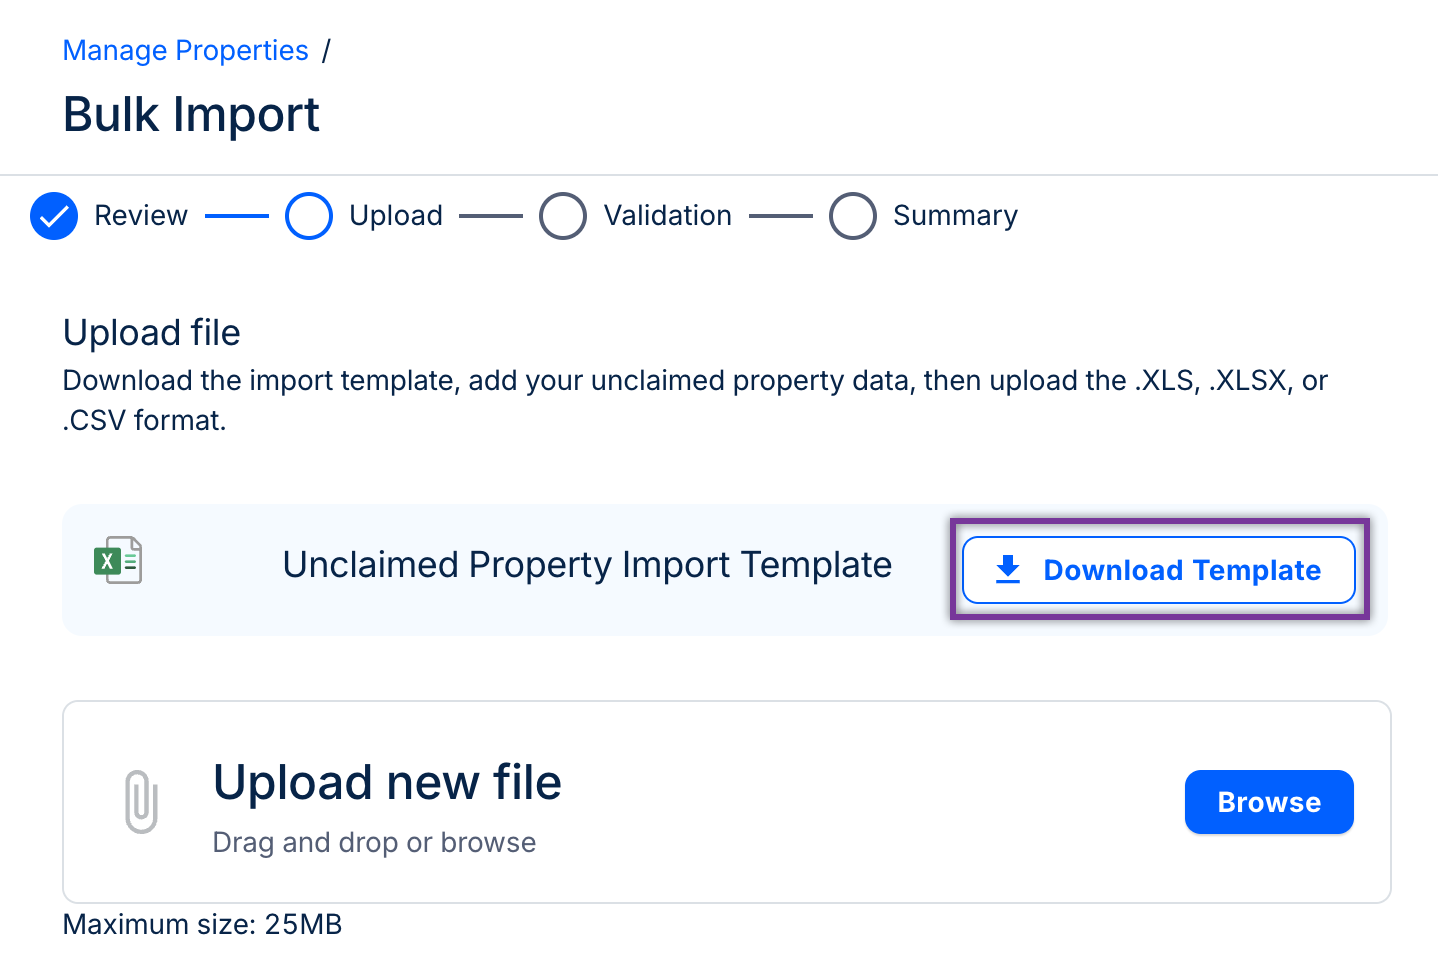
Task: Click the completed Review step checkmark
Action: coord(54,216)
